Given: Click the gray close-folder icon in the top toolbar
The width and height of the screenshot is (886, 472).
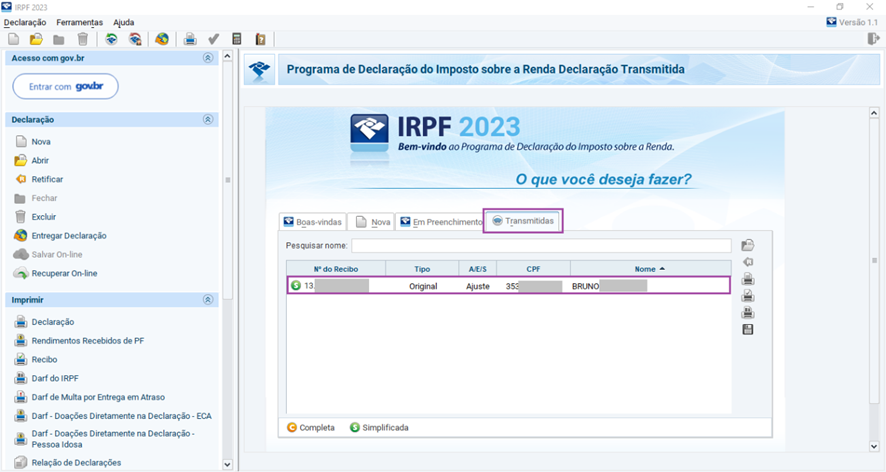Looking at the screenshot, I should coord(59,39).
